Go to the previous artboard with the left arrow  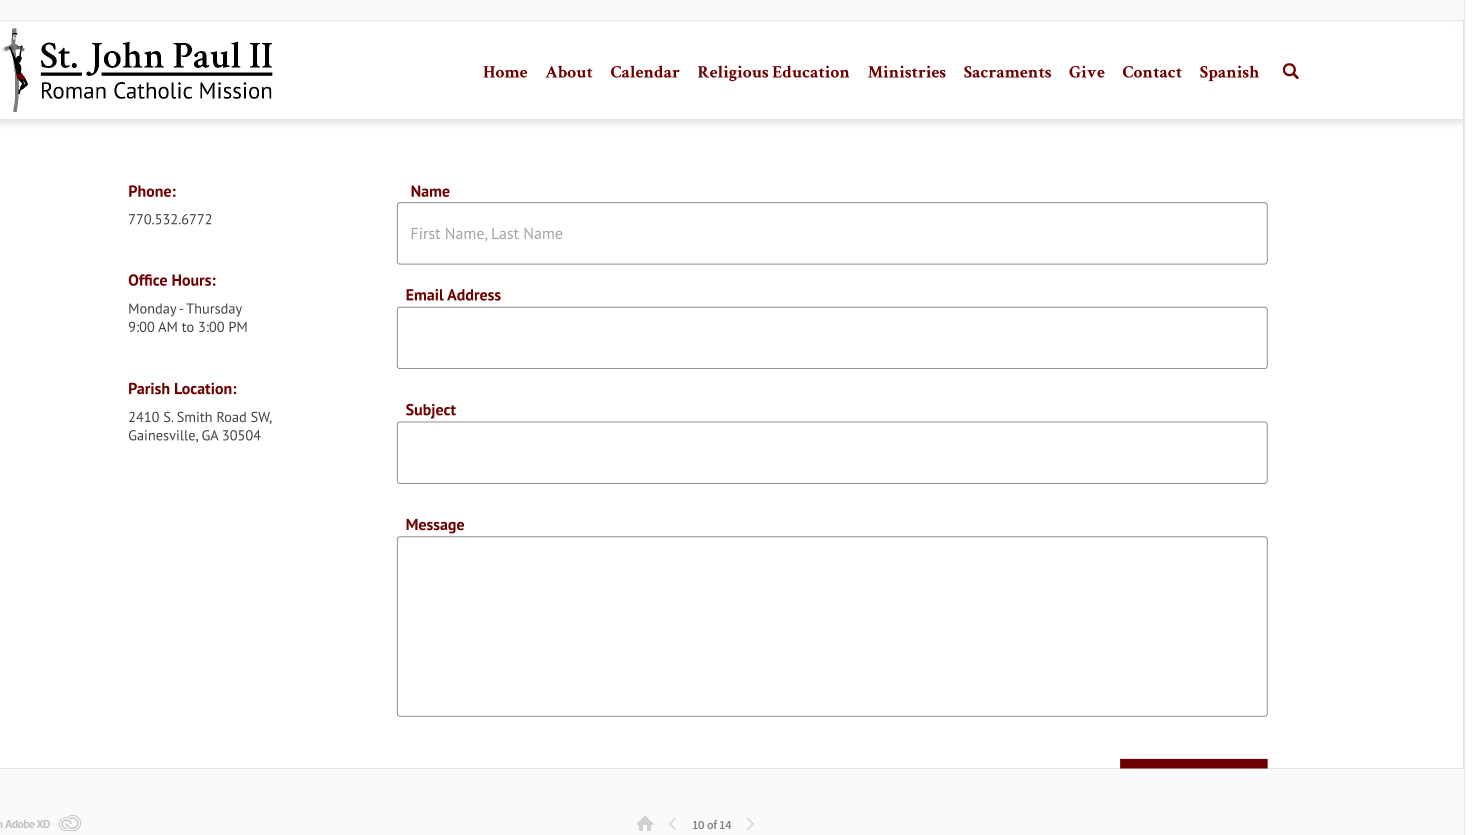(672, 824)
